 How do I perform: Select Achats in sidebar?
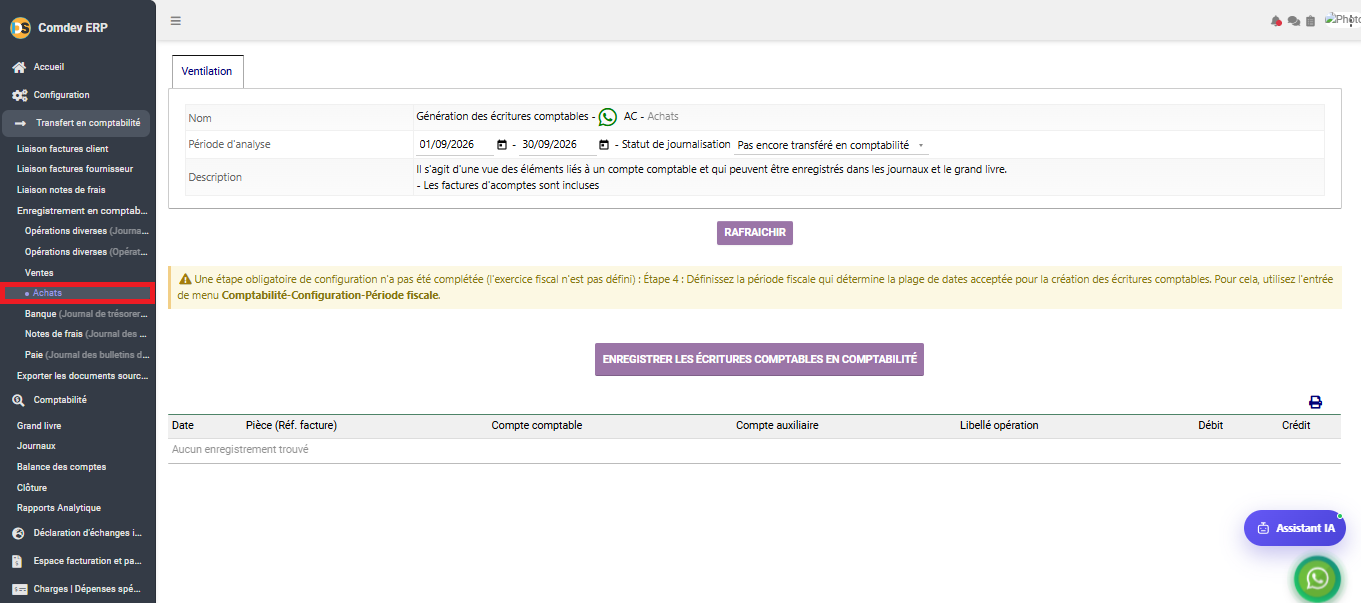pos(47,293)
